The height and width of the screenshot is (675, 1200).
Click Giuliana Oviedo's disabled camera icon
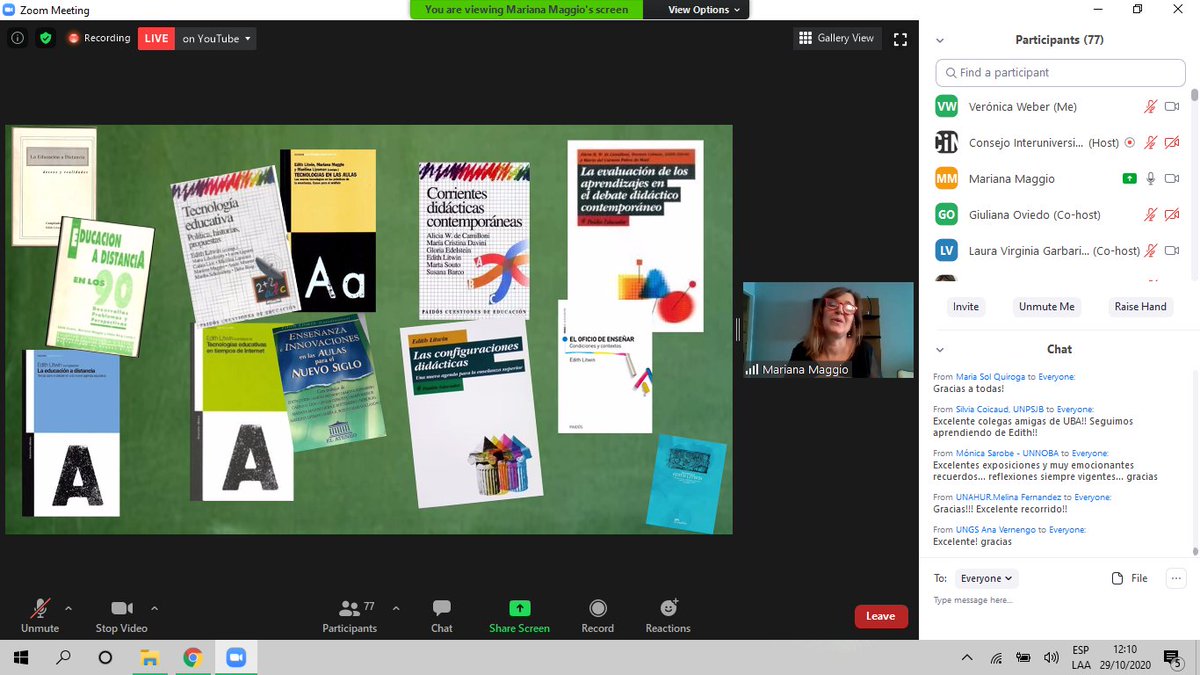click(x=1172, y=215)
